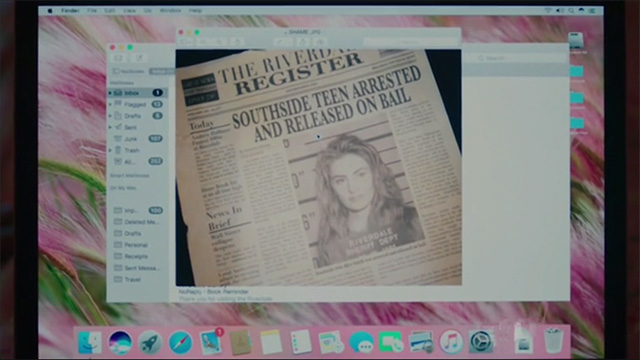640x360 pixels.
Task: Select Flagged mailbox in sidebar
Action: 138,104
